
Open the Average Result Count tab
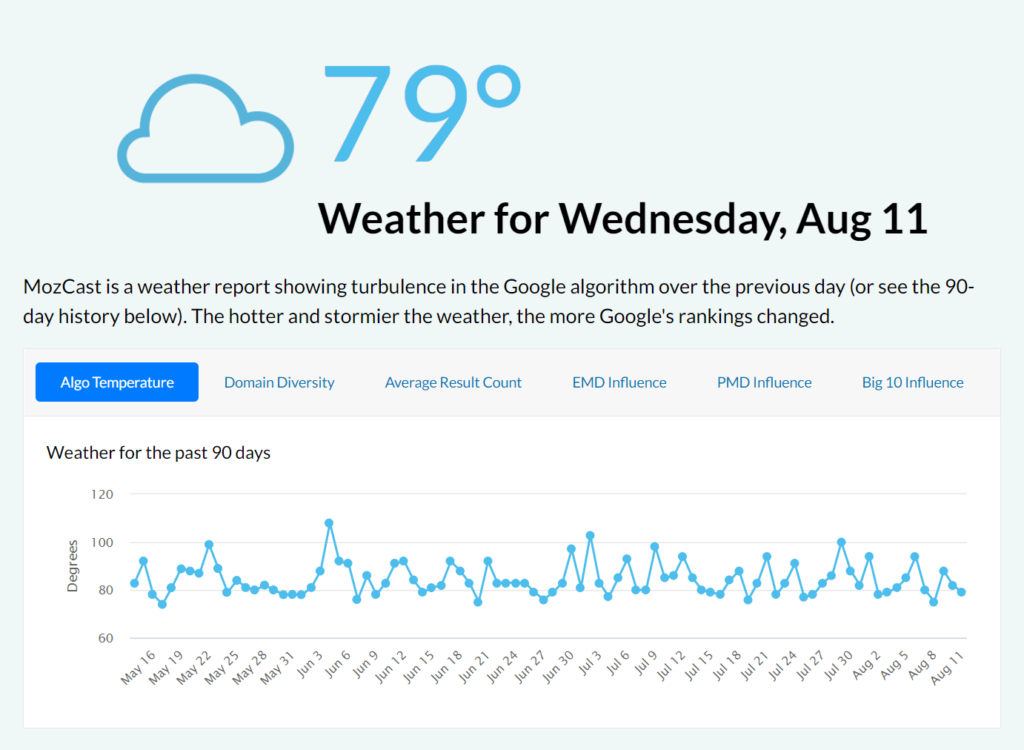[453, 382]
